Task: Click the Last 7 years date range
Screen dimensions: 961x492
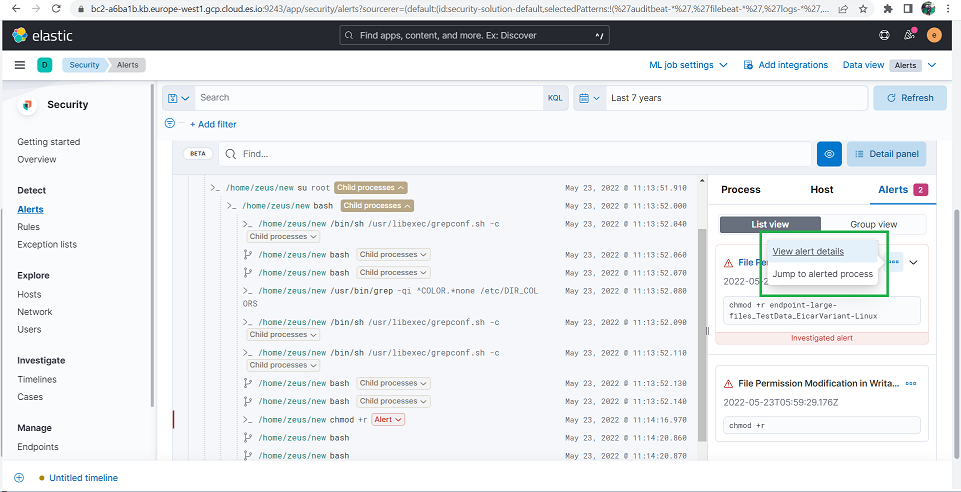Action: (x=737, y=98)
